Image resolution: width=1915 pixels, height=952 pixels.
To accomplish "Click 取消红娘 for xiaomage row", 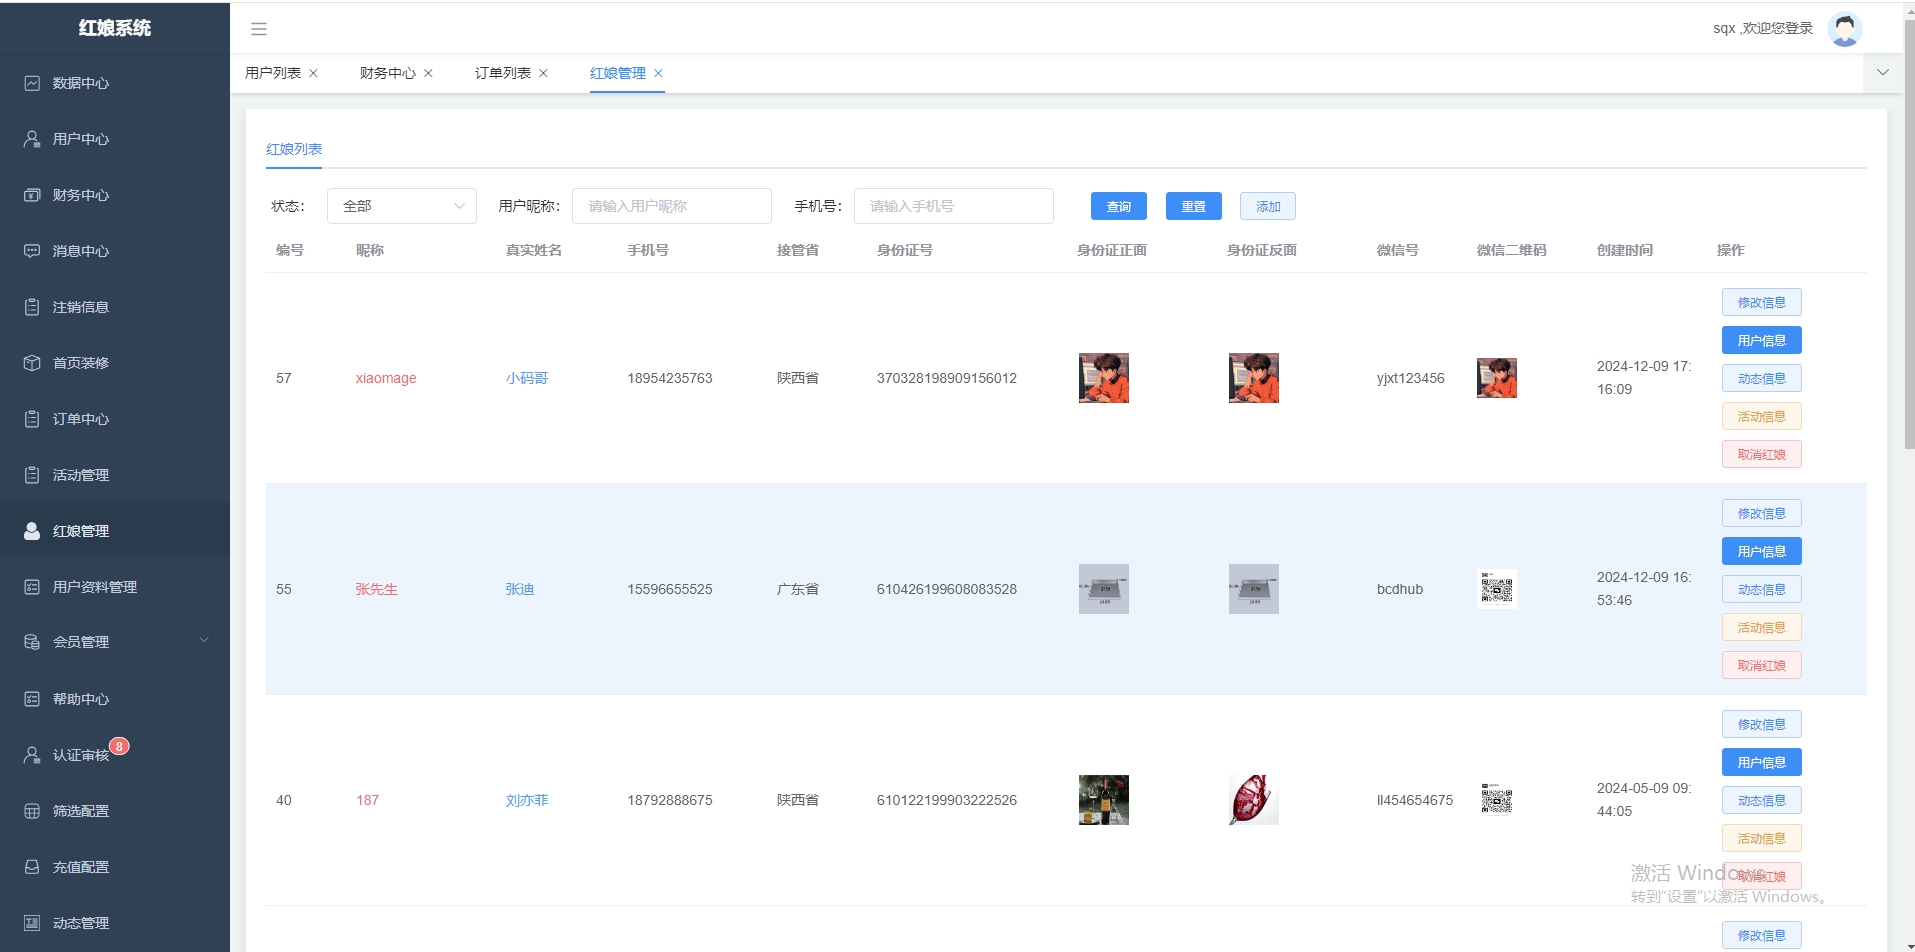I will [1762, 454].
